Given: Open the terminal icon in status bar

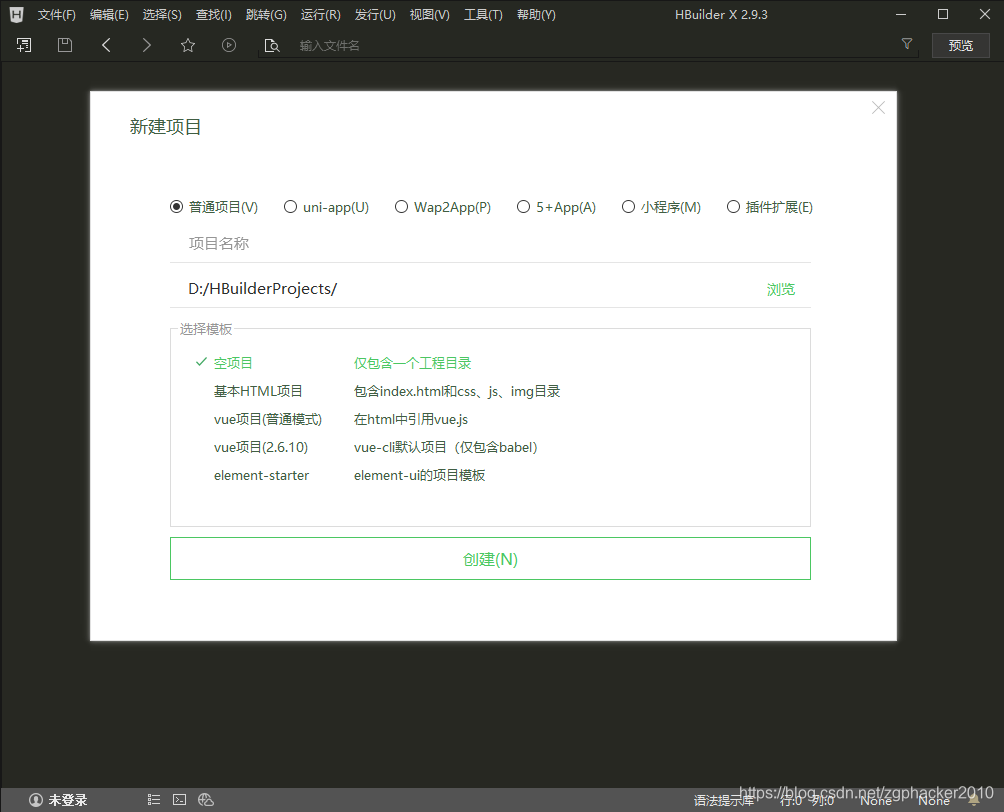Looking at the screenshot, I should [x=180, y=800].
